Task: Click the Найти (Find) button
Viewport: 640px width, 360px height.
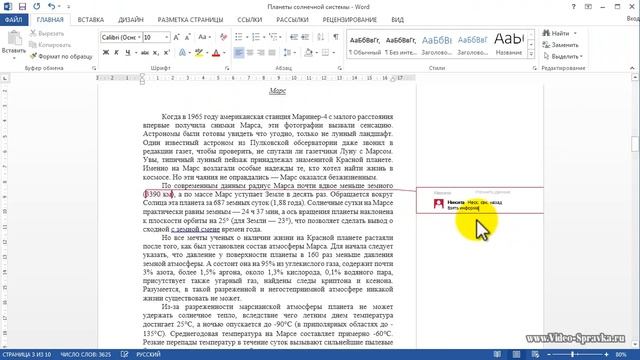Action: (x=559, y=33)
